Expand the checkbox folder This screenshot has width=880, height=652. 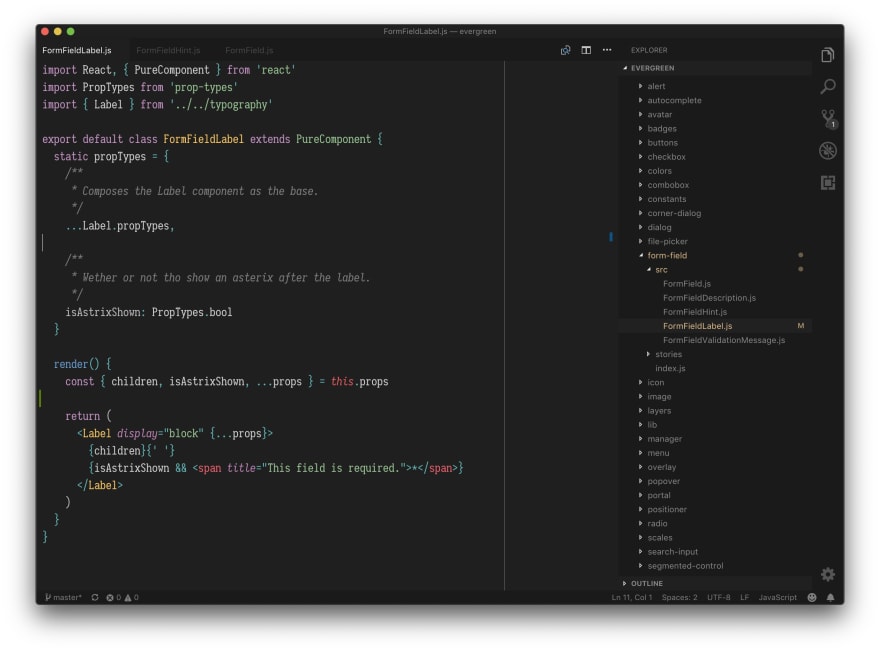click(x=716, y=157)
